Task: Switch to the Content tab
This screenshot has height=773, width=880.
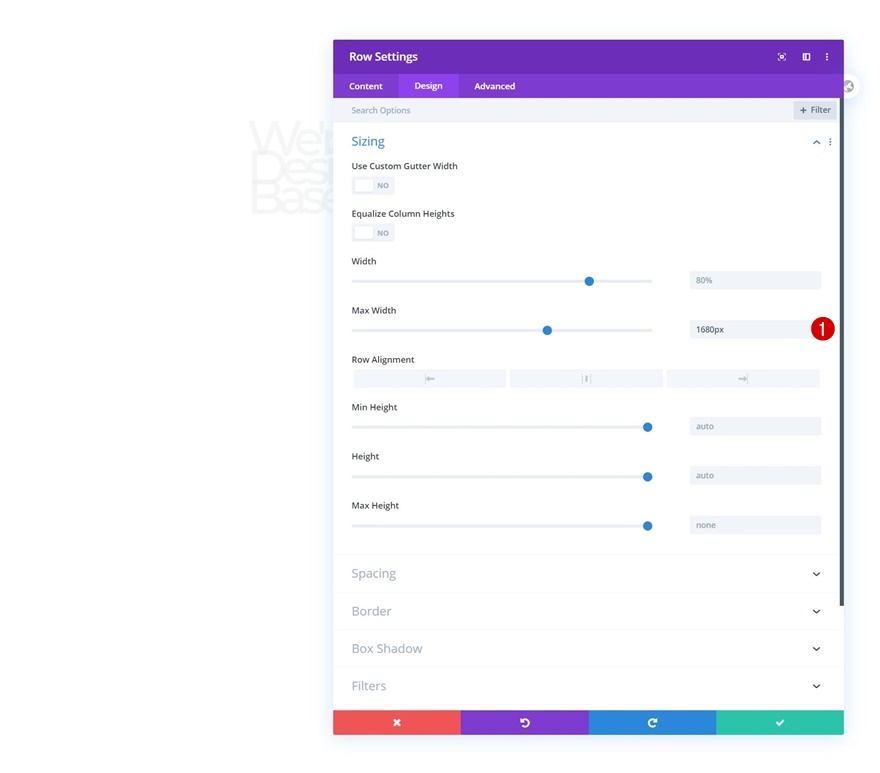Action: (365, 86)
